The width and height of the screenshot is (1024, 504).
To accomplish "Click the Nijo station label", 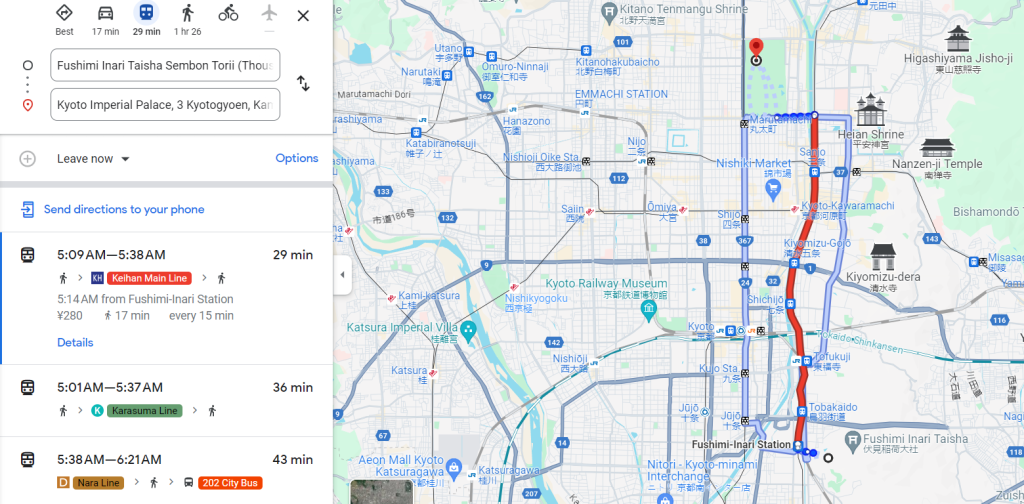I will pyautogui.click(x=637, y=146).
